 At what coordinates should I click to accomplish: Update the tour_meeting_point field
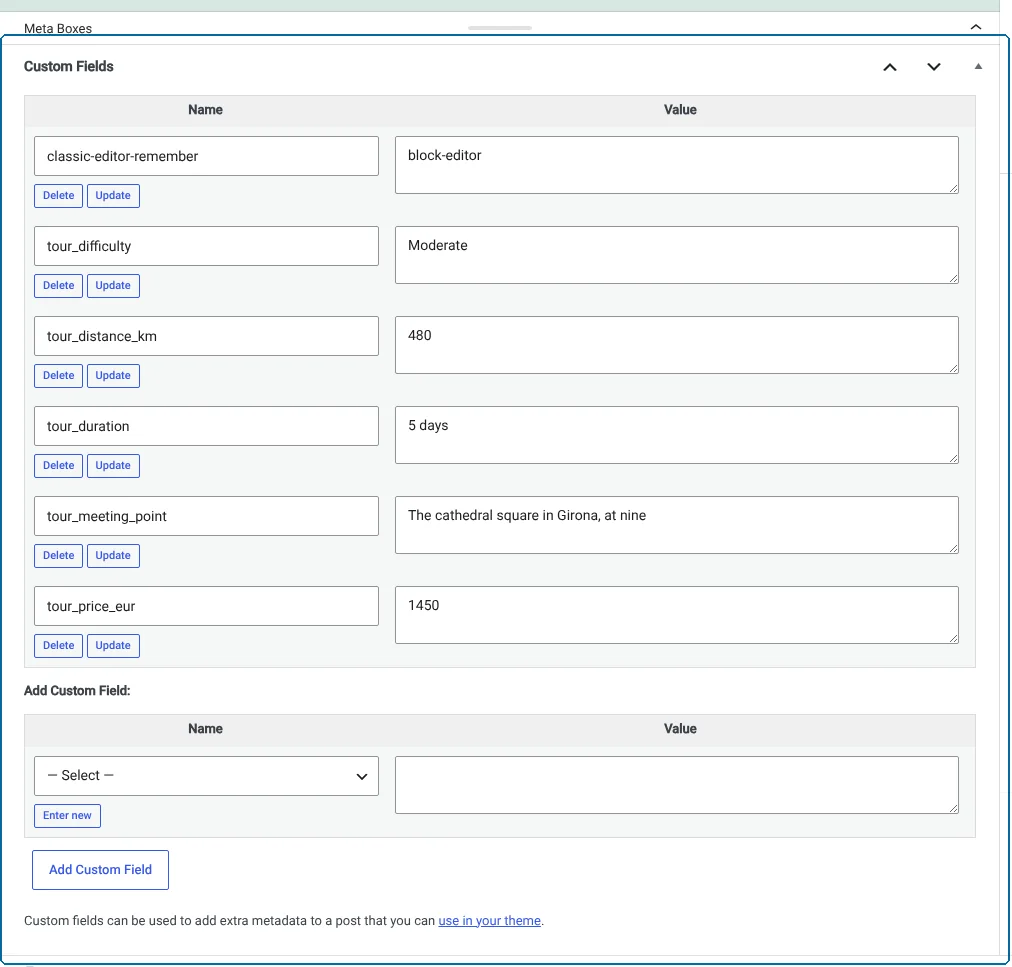pyautogui.click(x=113, y=556)
